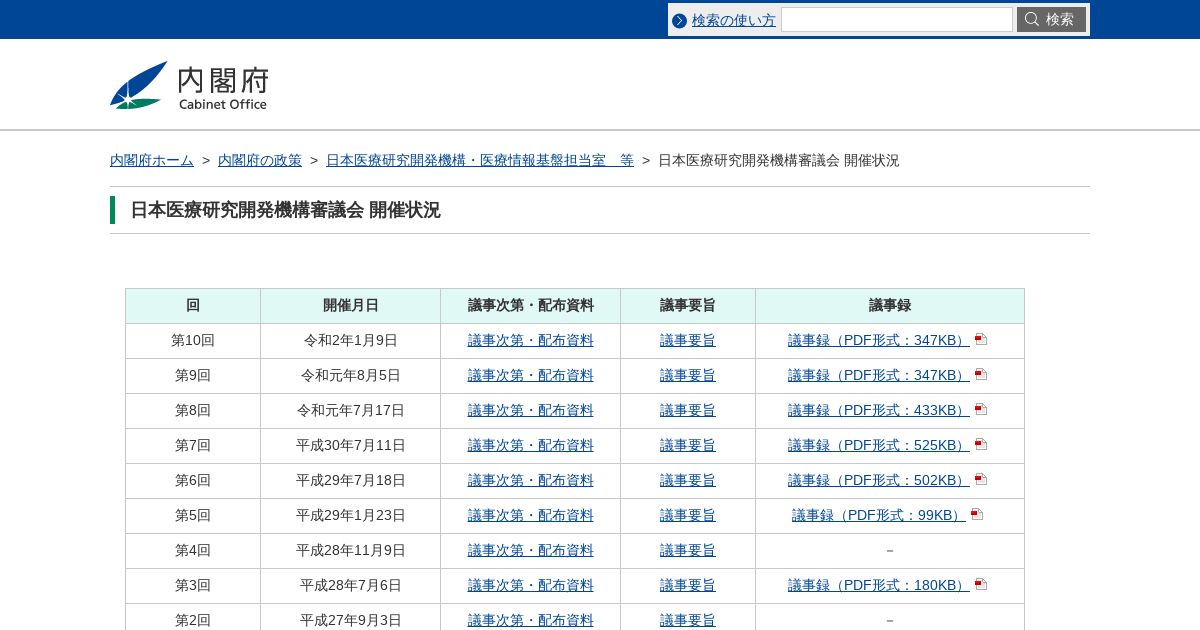This screenshot has width=1200, height=630.
Task: Open 議事録 PDF 525KB link
Action: (x=879, y=445)
